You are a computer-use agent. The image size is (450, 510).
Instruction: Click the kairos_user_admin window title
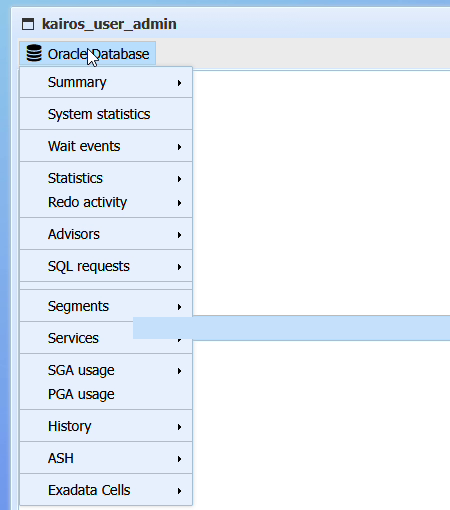[x=109, y=24]
